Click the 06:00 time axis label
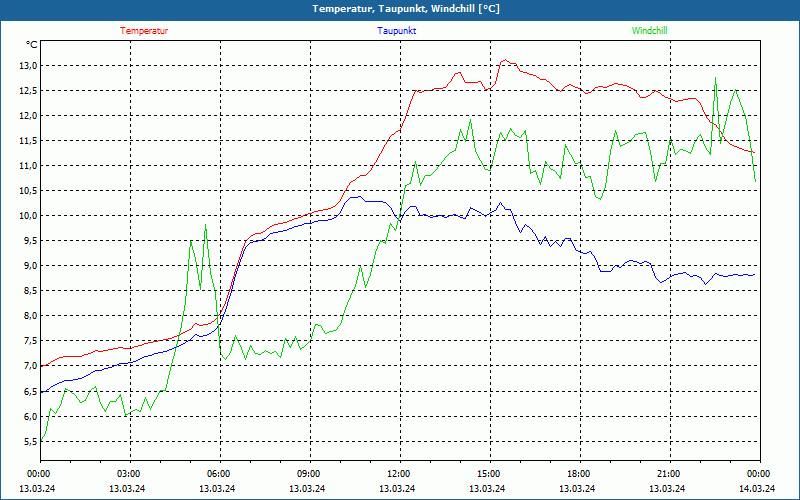Viewport: 800px width, 500px height. pyautogui.click(x=220, y=474)
